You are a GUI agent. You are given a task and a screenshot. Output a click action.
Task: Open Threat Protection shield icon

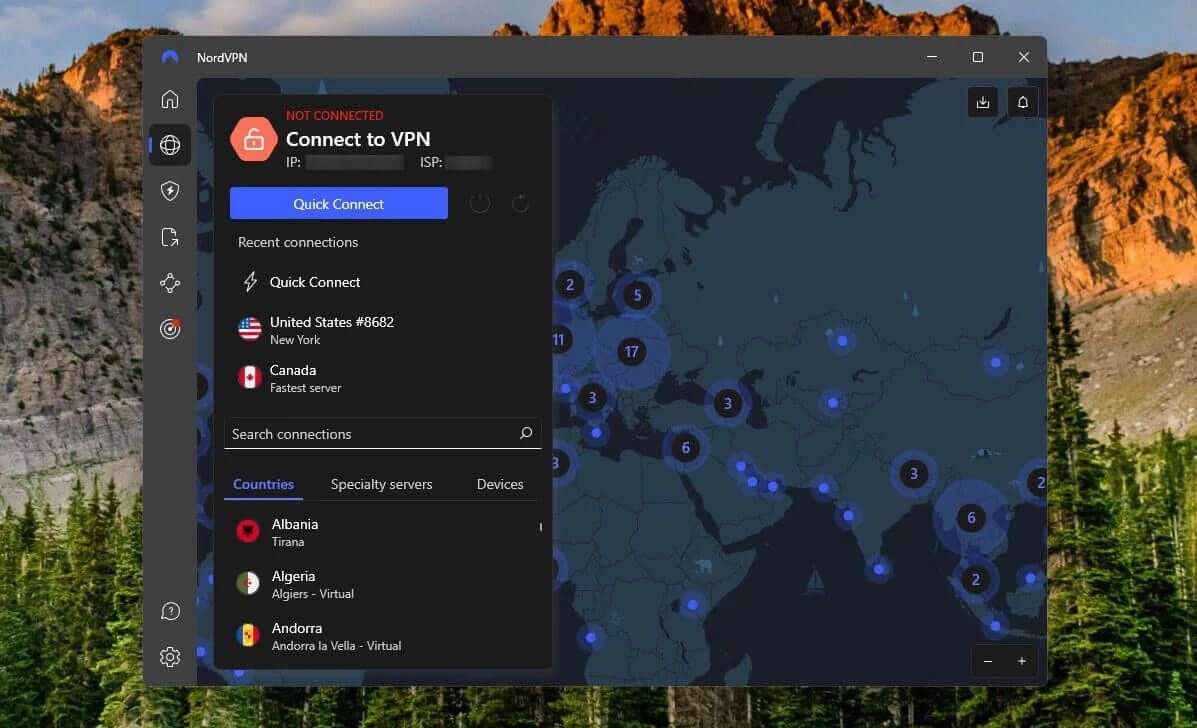169,191
